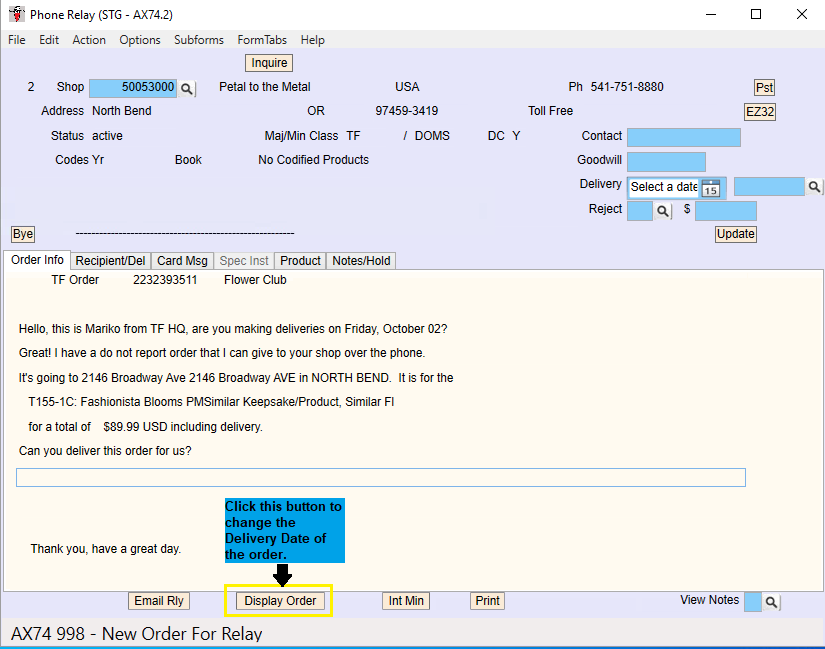Click the 'No Codified Products' text
Screen dimensions: 825x649
tap(313, 160)
